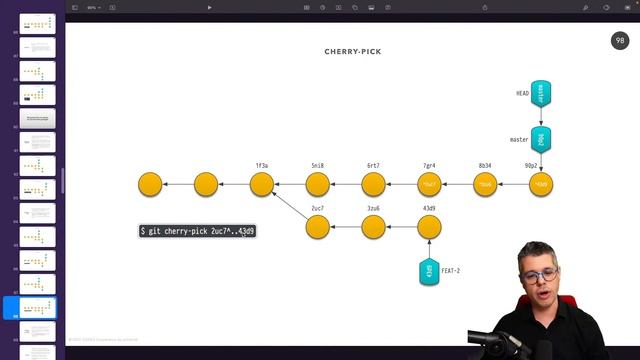Open the View options sidebar icon
The width and height of the screenshot is (640, 360).
(75, 7)
